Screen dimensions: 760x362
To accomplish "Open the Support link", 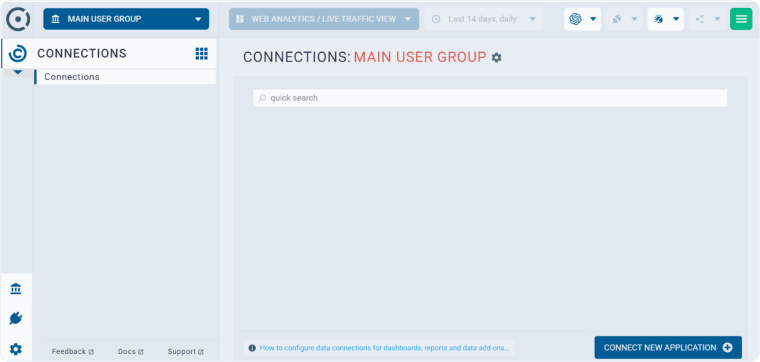I will point(186,351).
